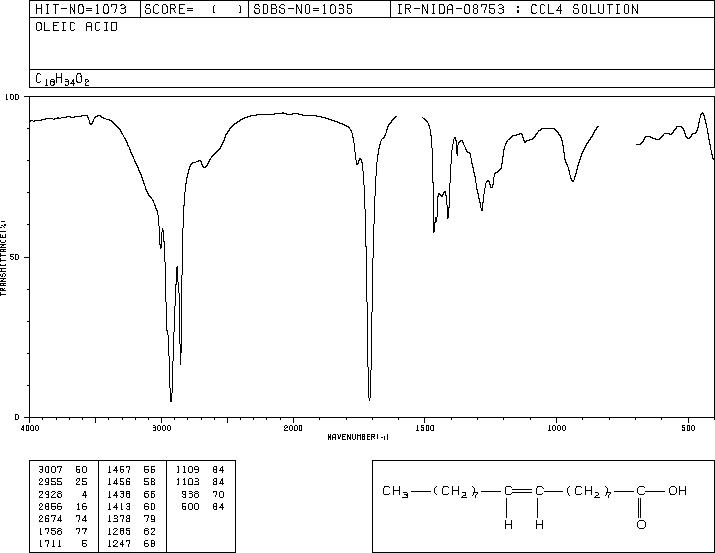Click the C=C double bond in structure
Screen dimensions: 715x553
[x=524, y=491]
